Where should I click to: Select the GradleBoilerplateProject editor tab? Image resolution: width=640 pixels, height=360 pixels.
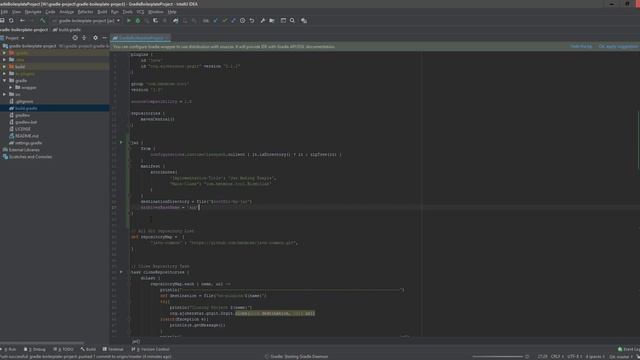(x=140, y=38)
